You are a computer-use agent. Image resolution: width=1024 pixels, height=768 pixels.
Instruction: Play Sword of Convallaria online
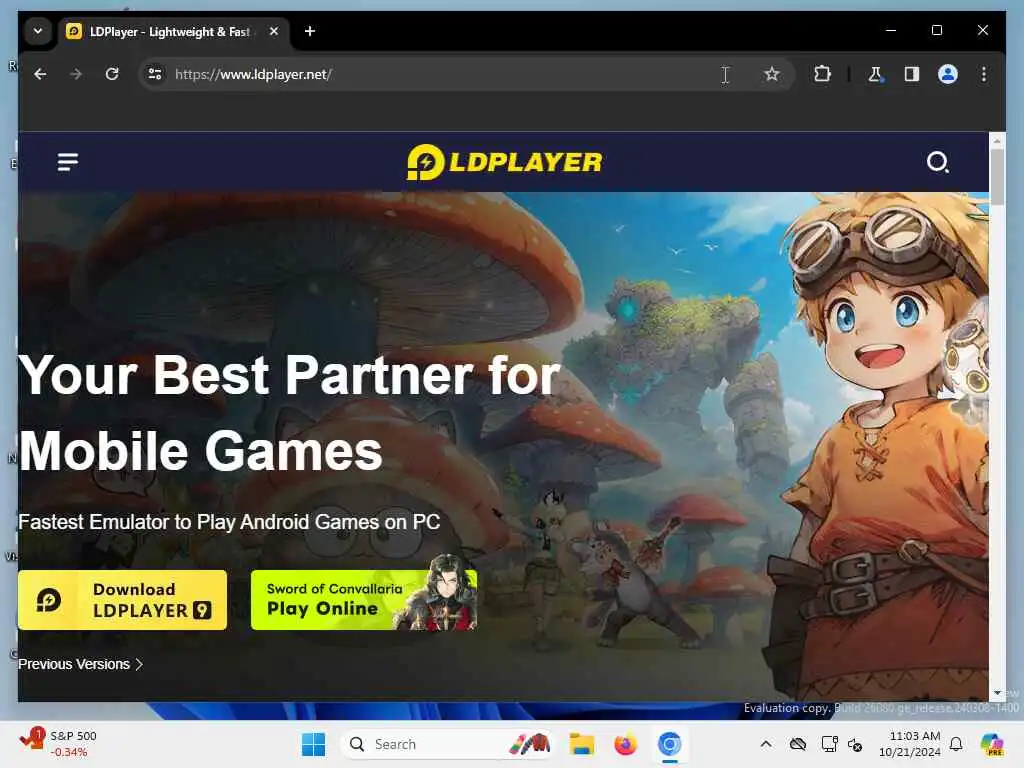pos(364,600)
